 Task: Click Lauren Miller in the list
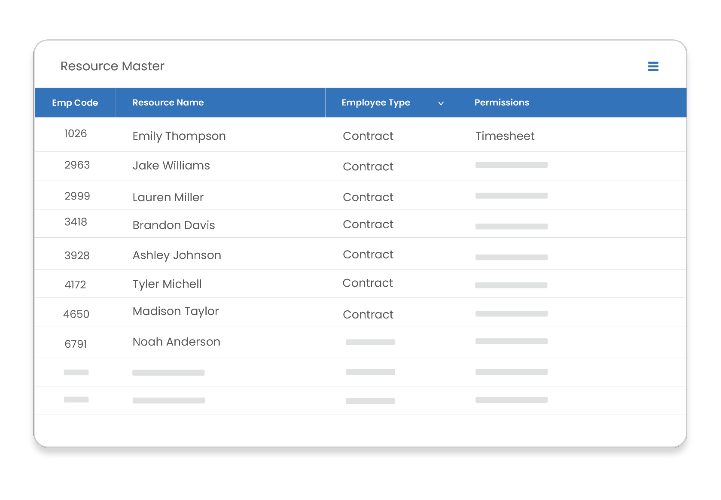click(x=168, y=197)
